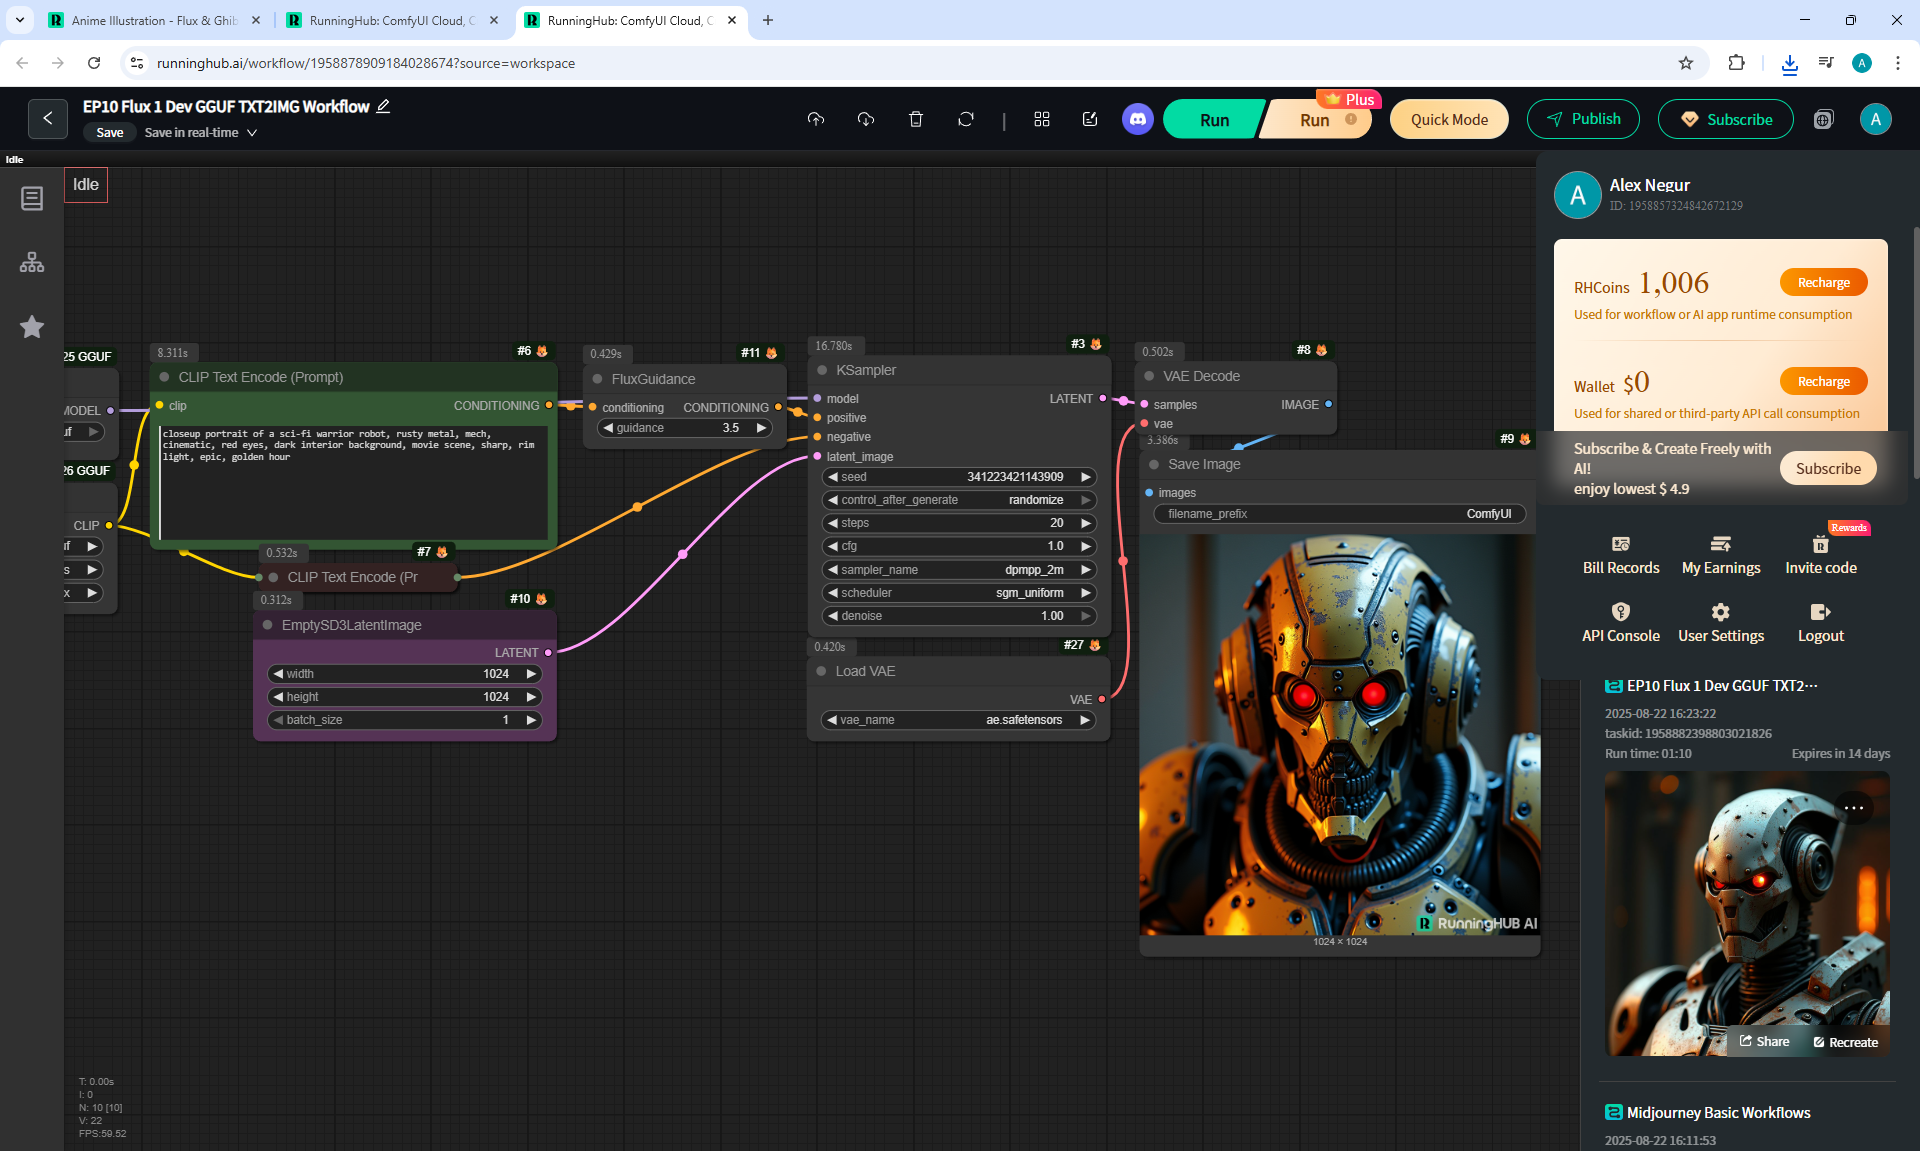This screenshot has width=1920, height=1151.
Task: Open the vae_name ae.safetensors selector
Action: [x=958, y=720]
